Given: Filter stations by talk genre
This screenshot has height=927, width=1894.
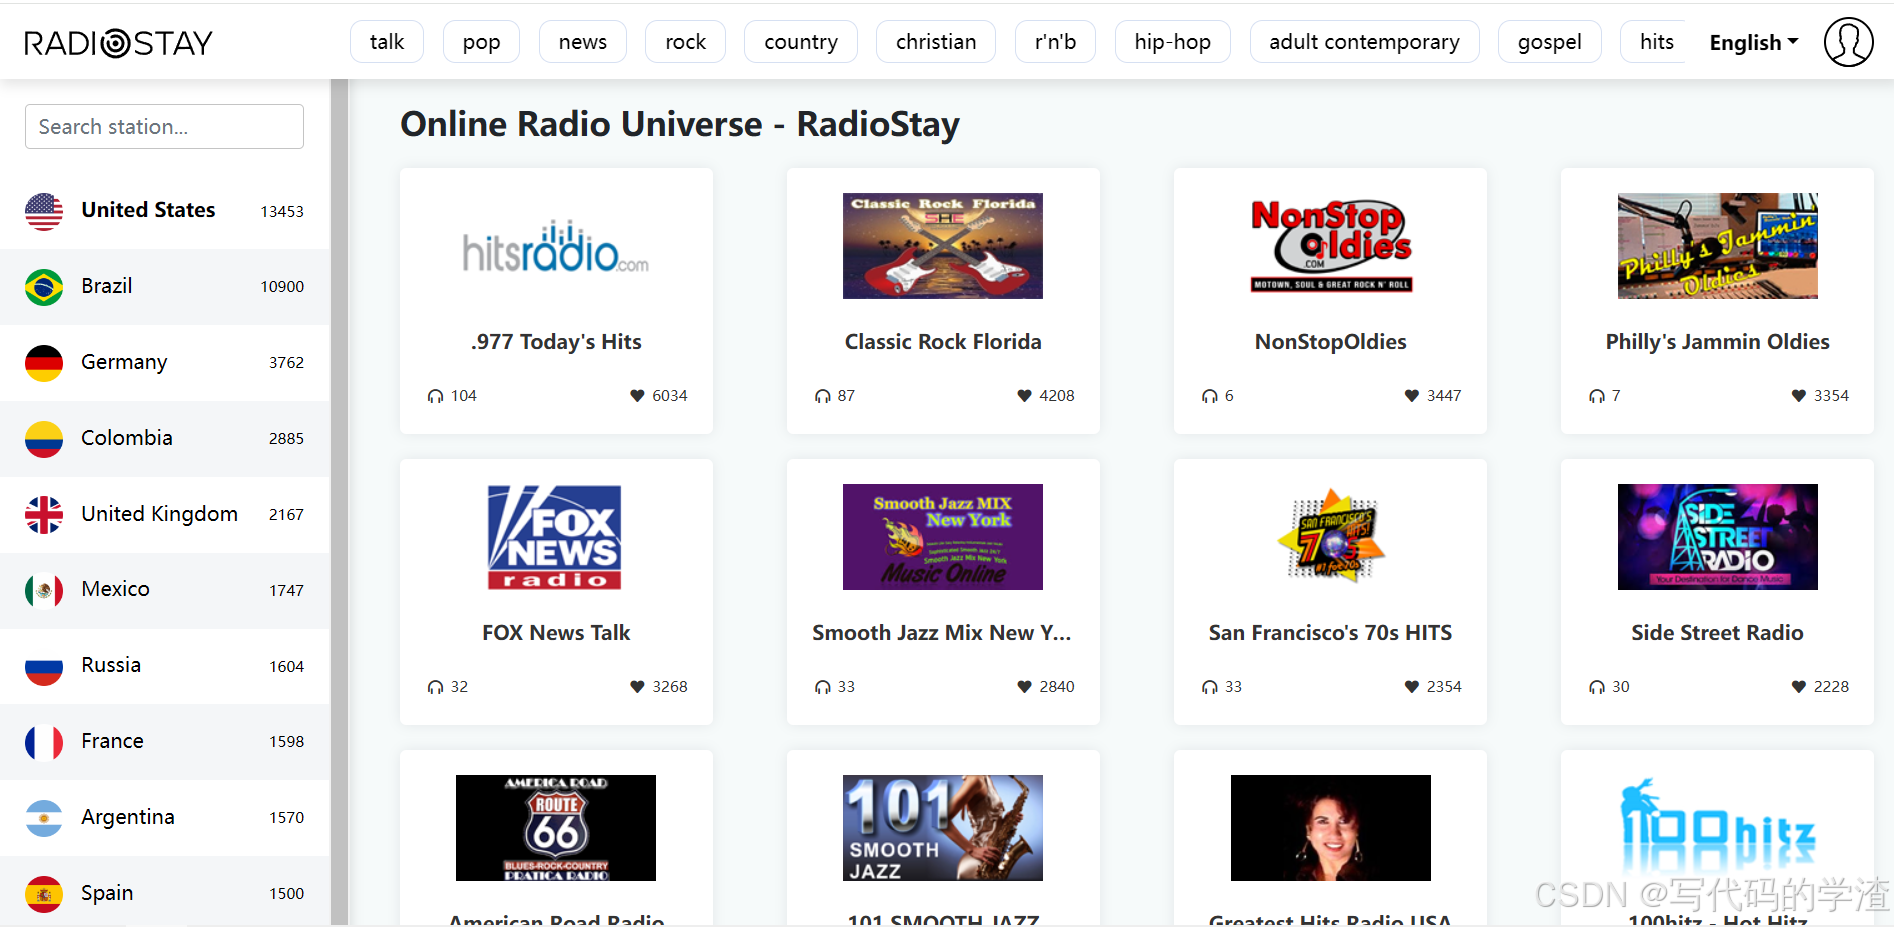Looking at the screenshot, I should (x=387, y=42).
